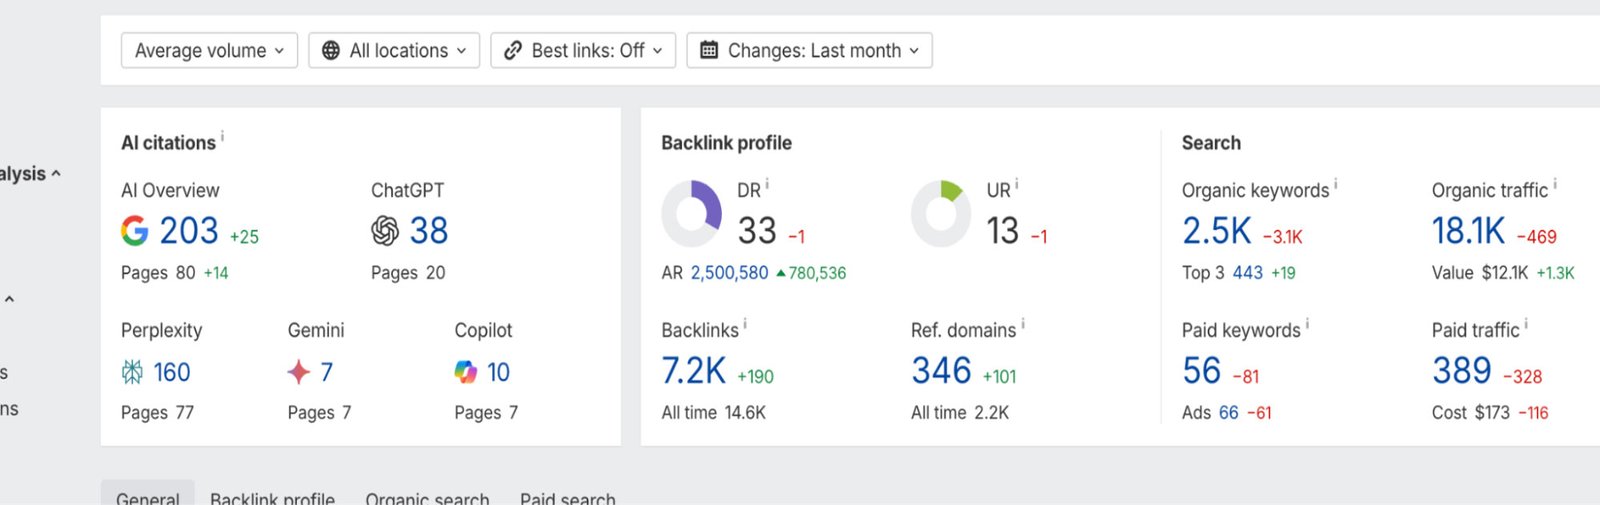Switch to the Organic search tab

point(427,497)
